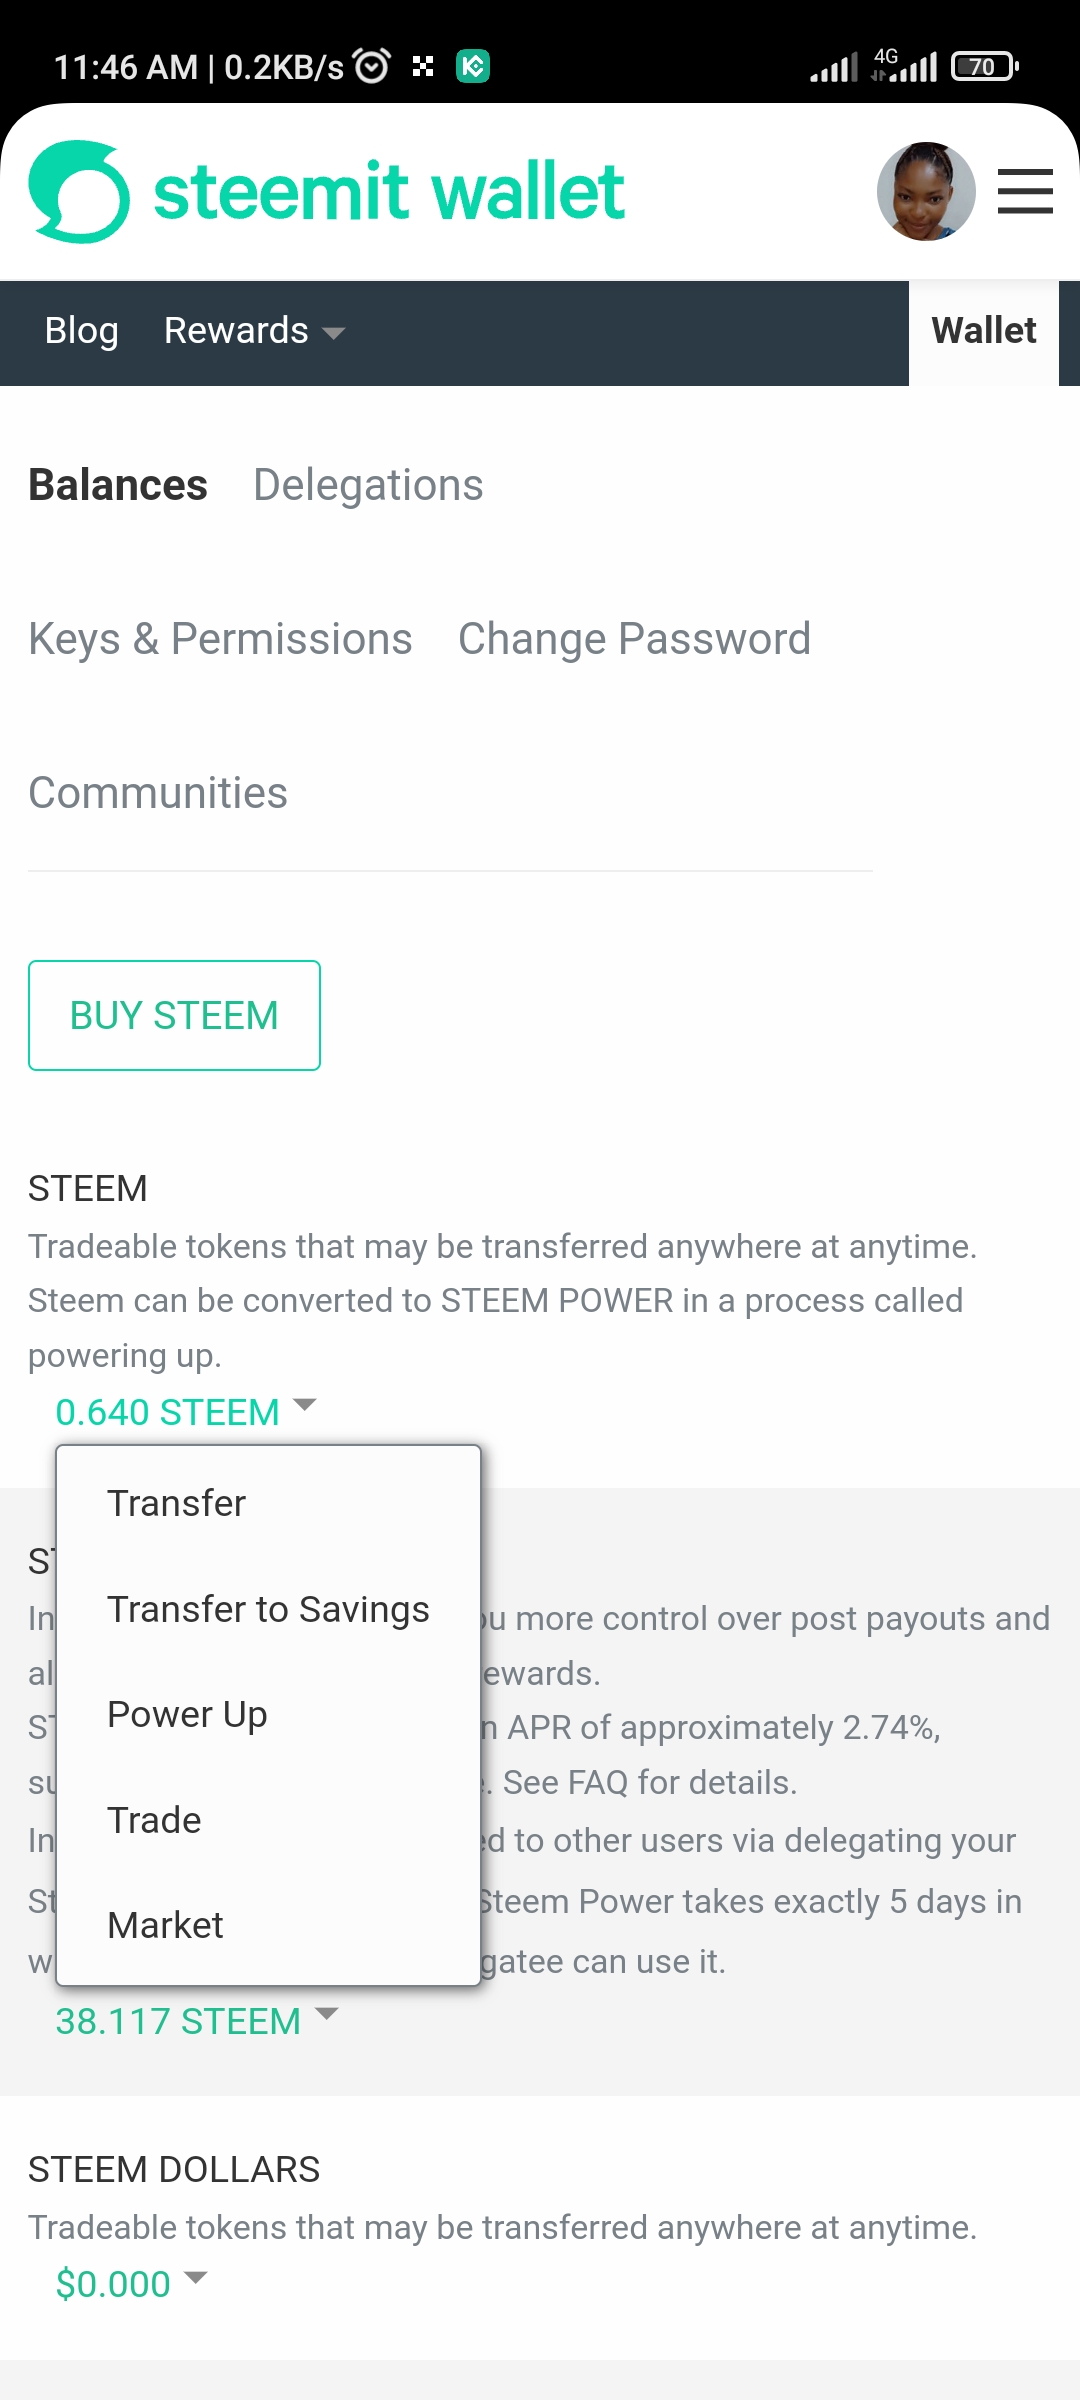This screenshot has height=2400, width=1080.
Task: Tap the user profile avatar
Action: 926,191
